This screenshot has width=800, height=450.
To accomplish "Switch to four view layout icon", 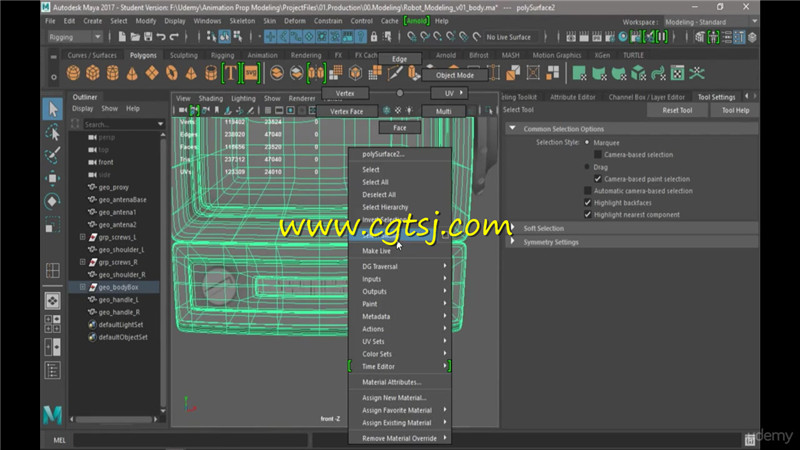I will pos(53,324).
